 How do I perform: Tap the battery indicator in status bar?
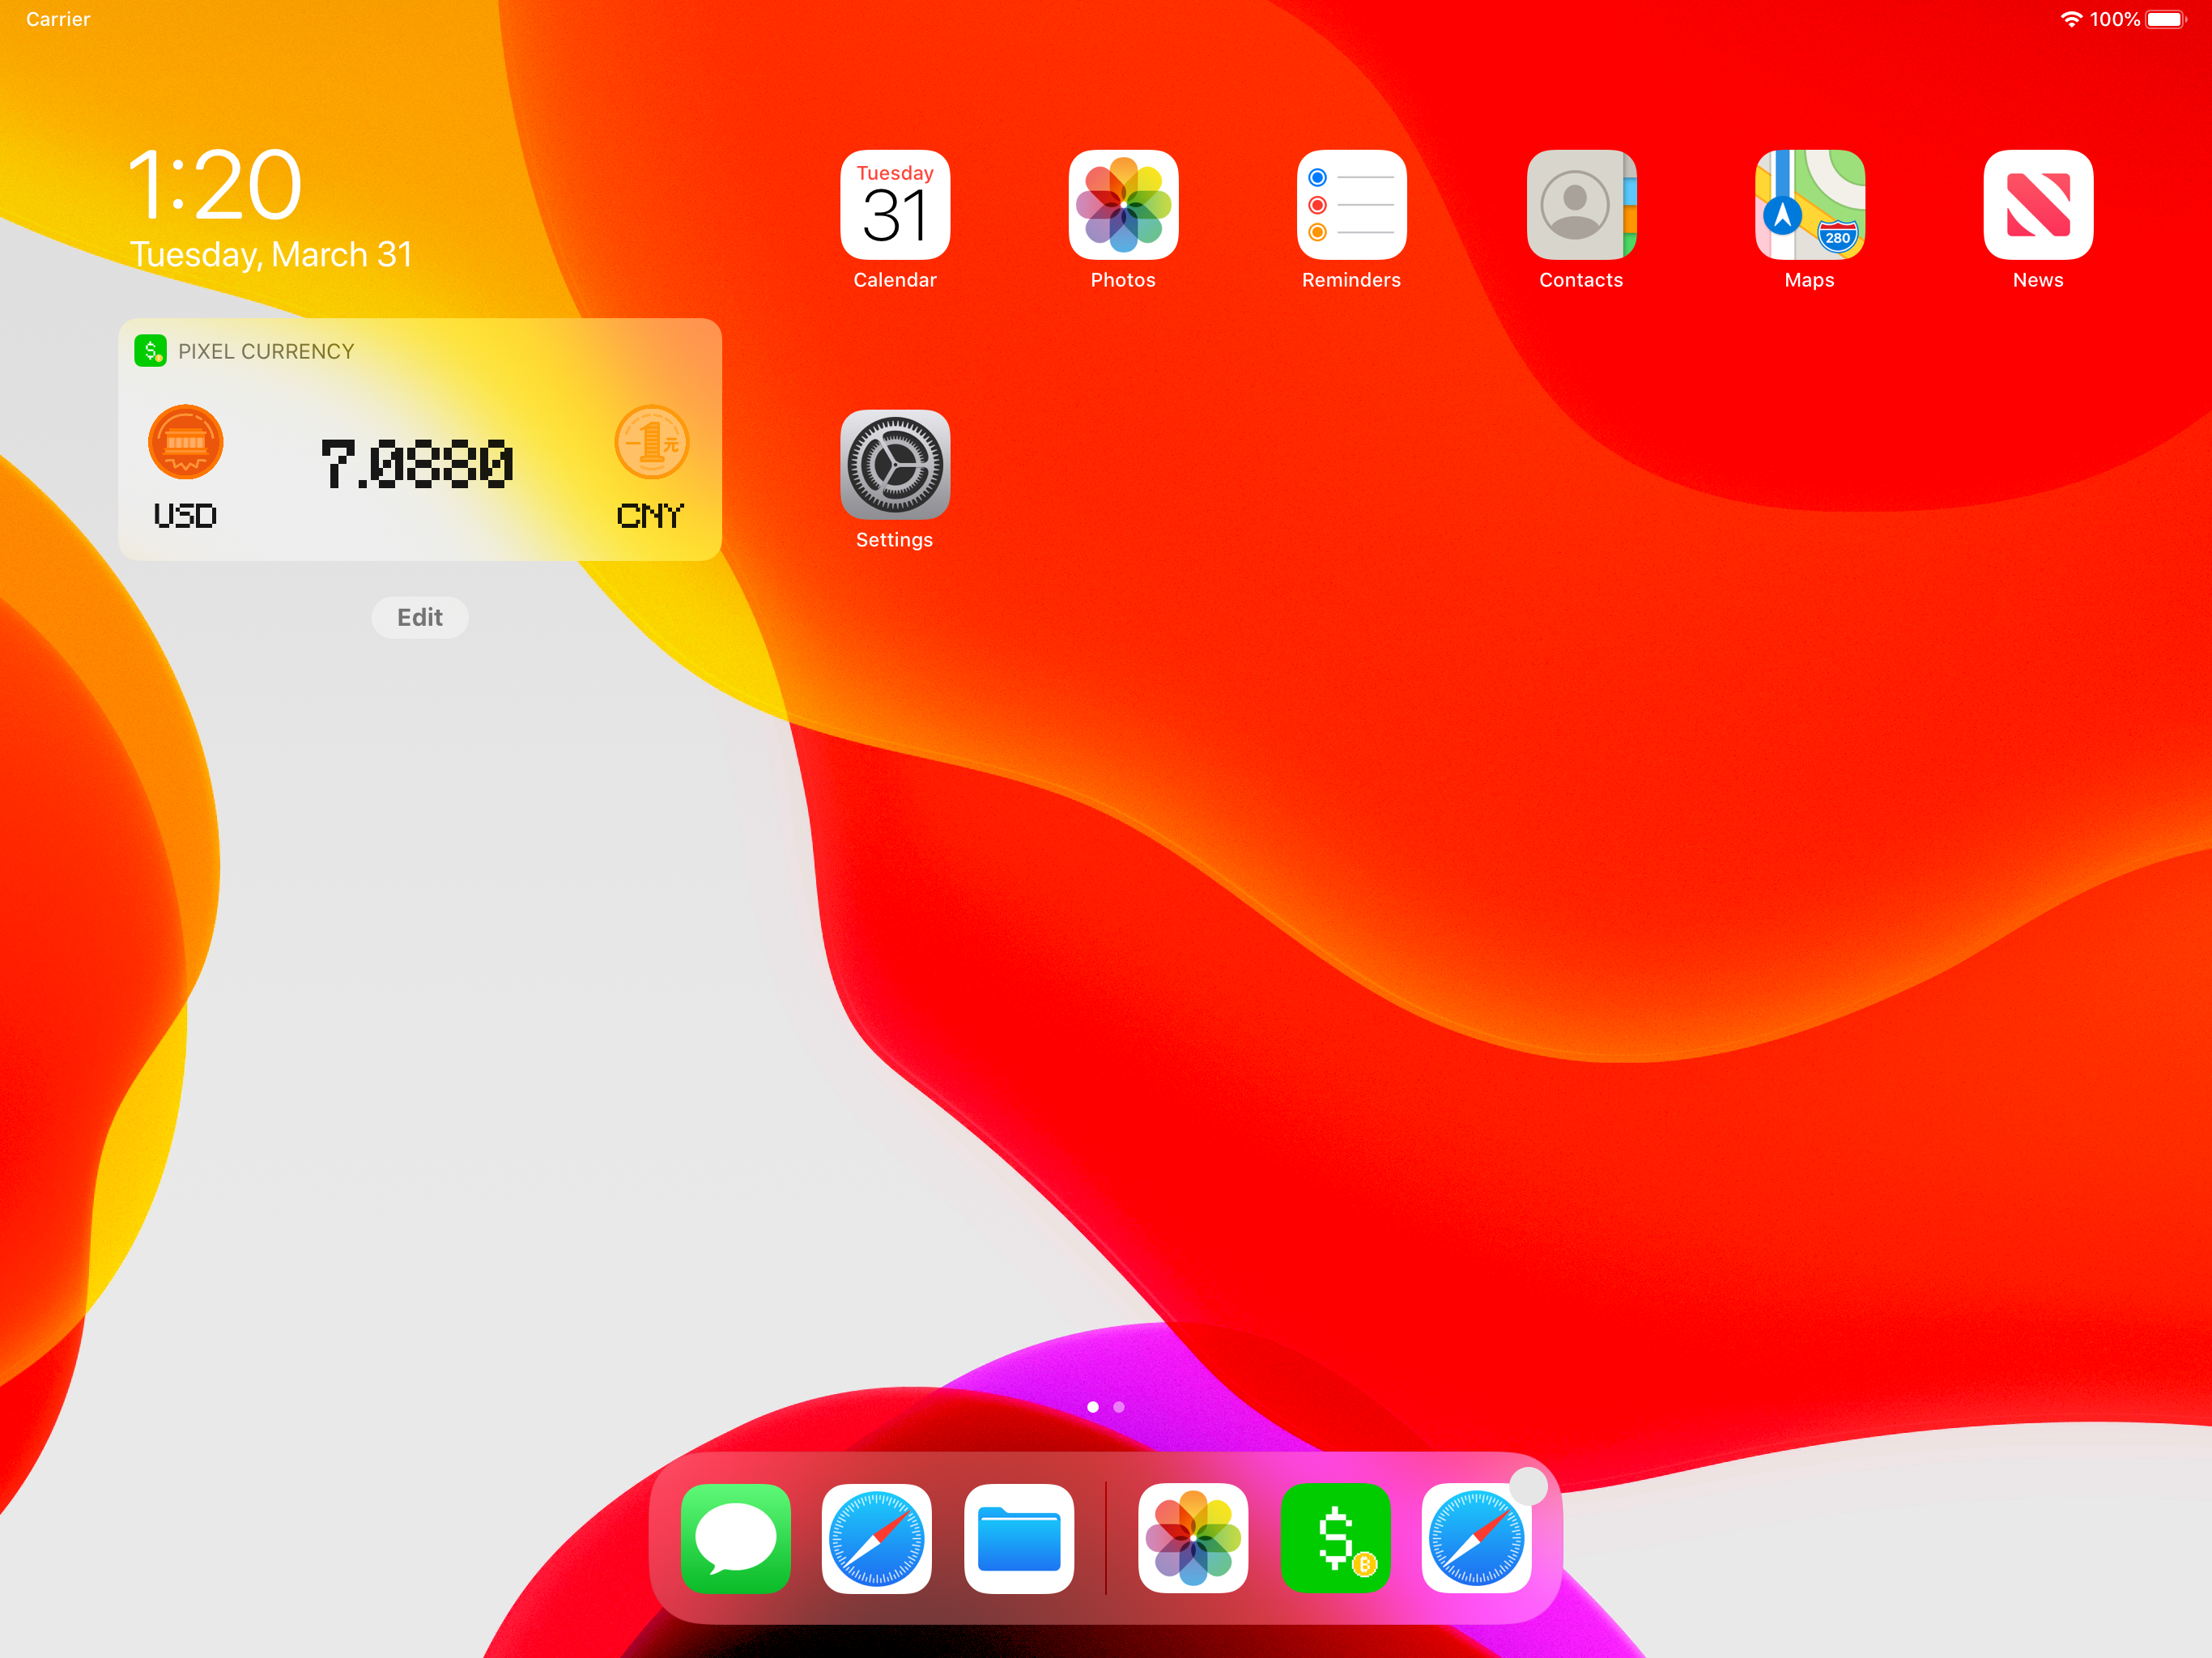click(x=2166, y=20)
